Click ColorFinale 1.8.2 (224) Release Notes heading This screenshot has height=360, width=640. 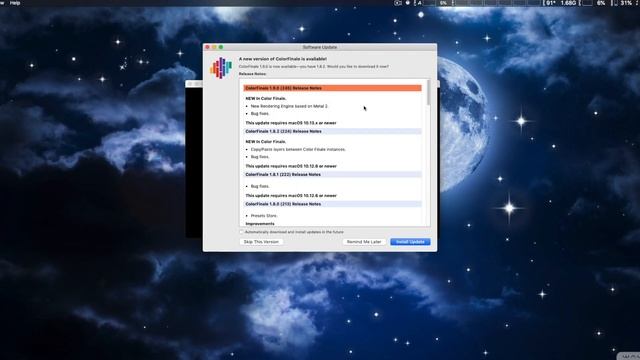tap(332, 131)
